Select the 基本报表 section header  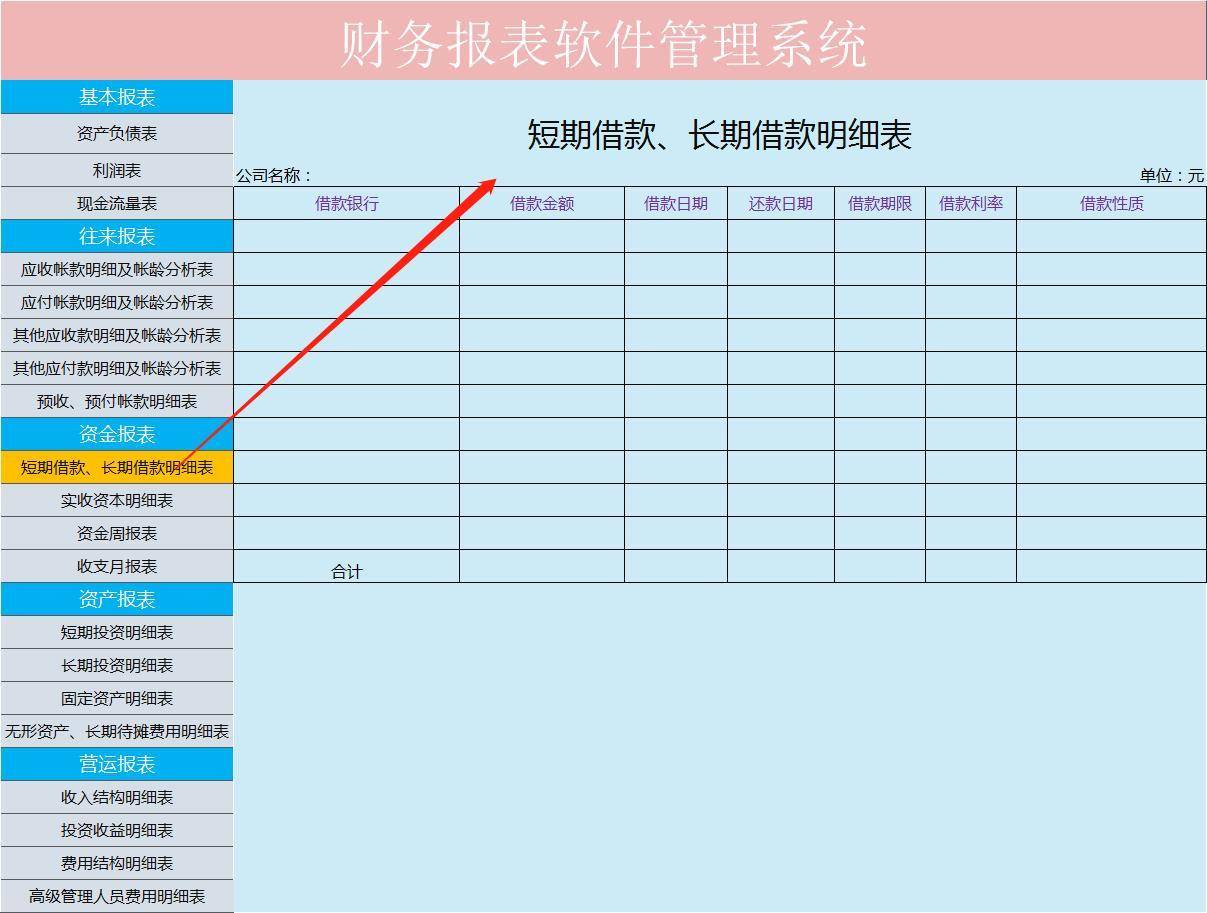pyautogui.click(x=117, y=97)
